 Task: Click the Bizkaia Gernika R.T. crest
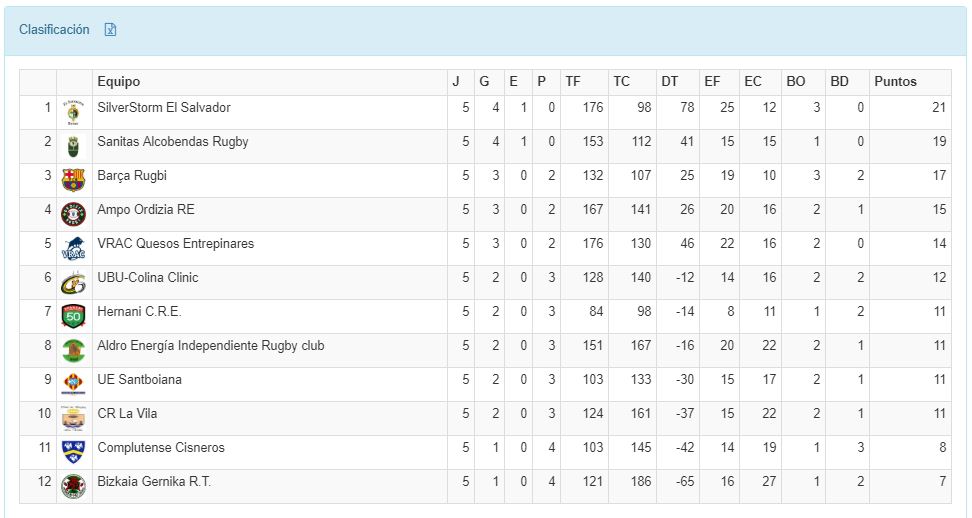point(73,486)
